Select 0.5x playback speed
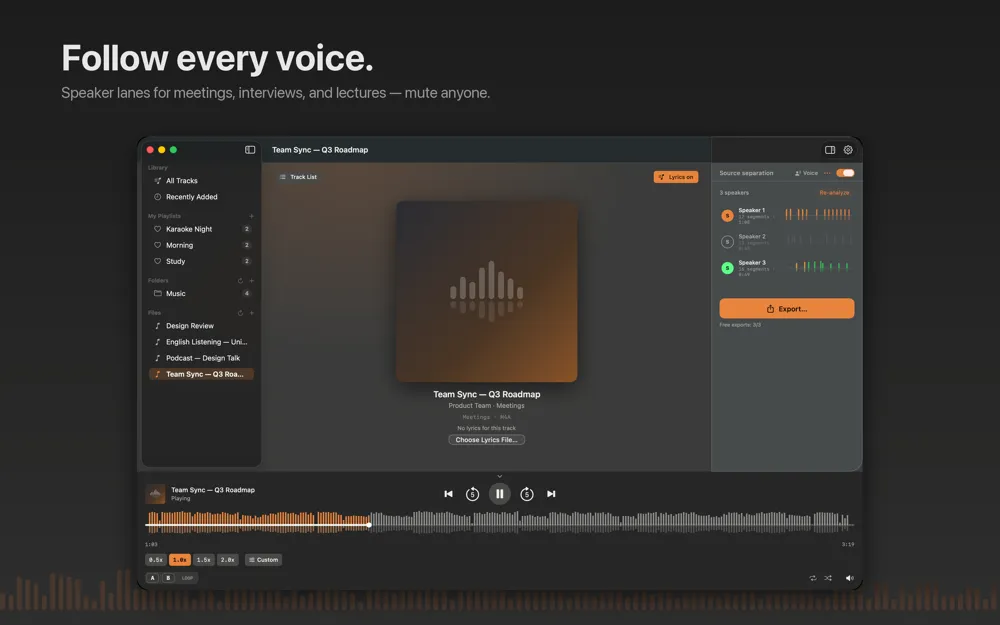1000x625 pixels. pyautogui.click(x=156, y=560)
